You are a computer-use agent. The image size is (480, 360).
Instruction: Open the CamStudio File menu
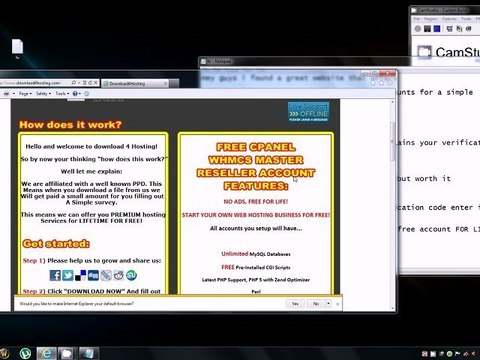[x=417, y=19]
